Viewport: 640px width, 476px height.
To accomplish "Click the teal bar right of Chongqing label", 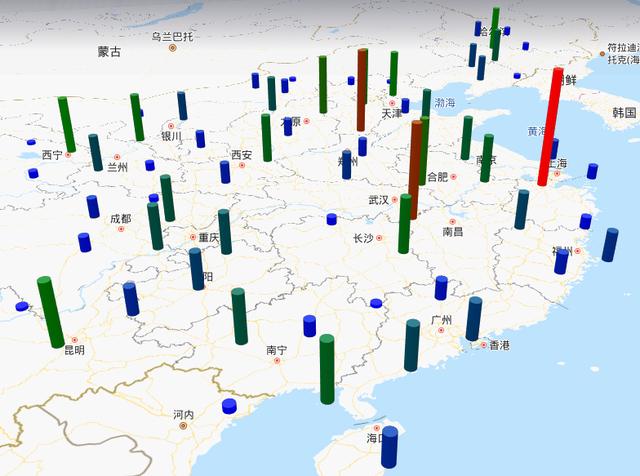I will coord(225,232).
